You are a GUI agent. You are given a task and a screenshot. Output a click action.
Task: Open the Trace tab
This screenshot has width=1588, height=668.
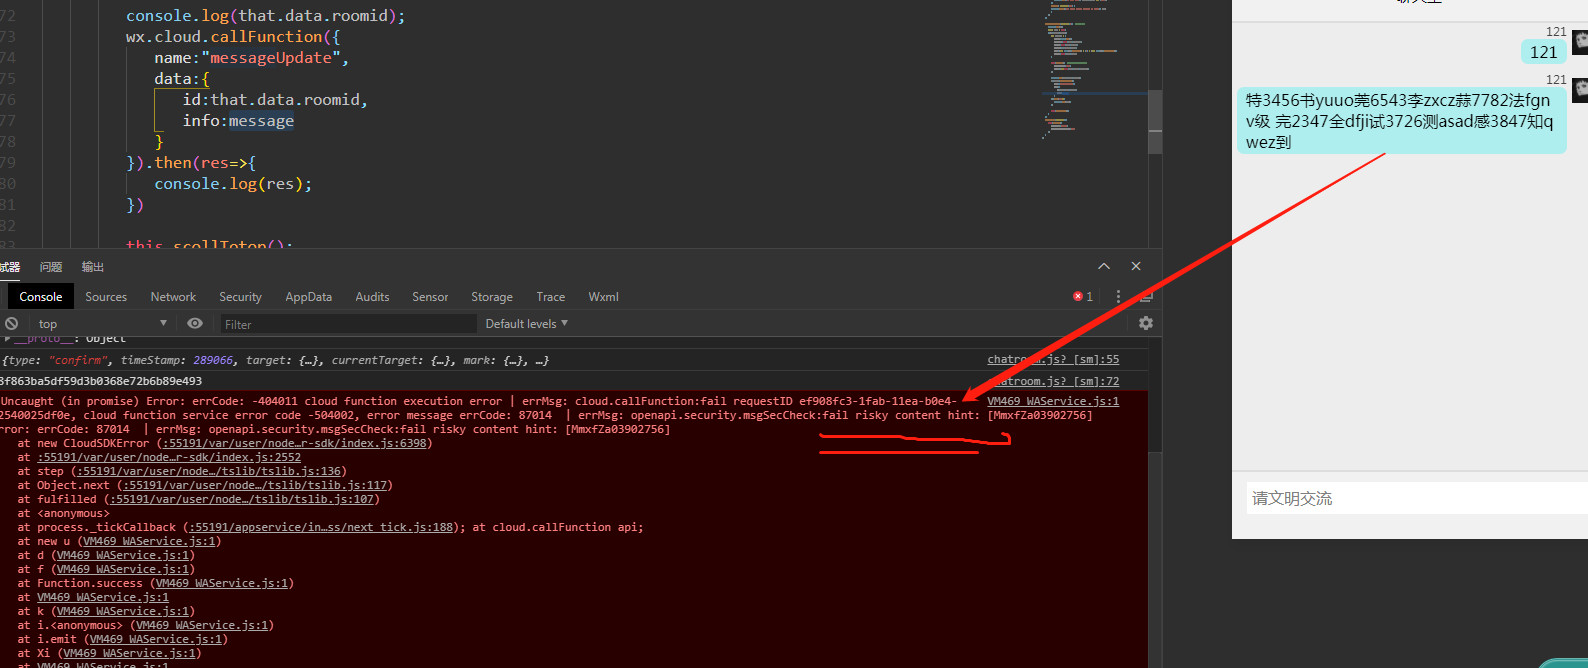pyautogui.click(x=551, y=297)
